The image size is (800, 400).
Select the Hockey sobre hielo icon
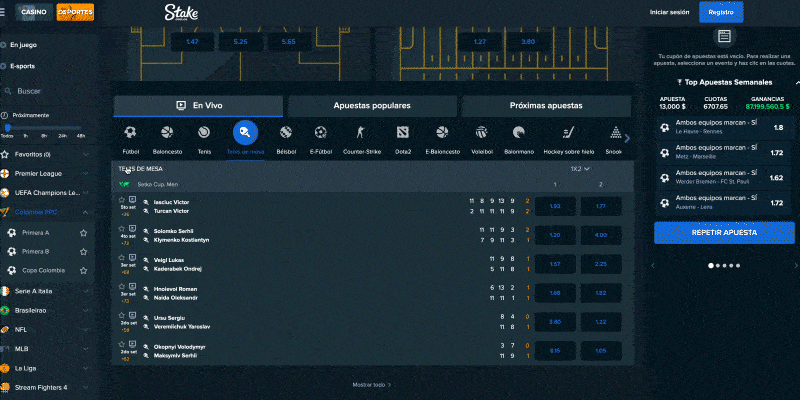pyautogui.click(x=568, y=132)
